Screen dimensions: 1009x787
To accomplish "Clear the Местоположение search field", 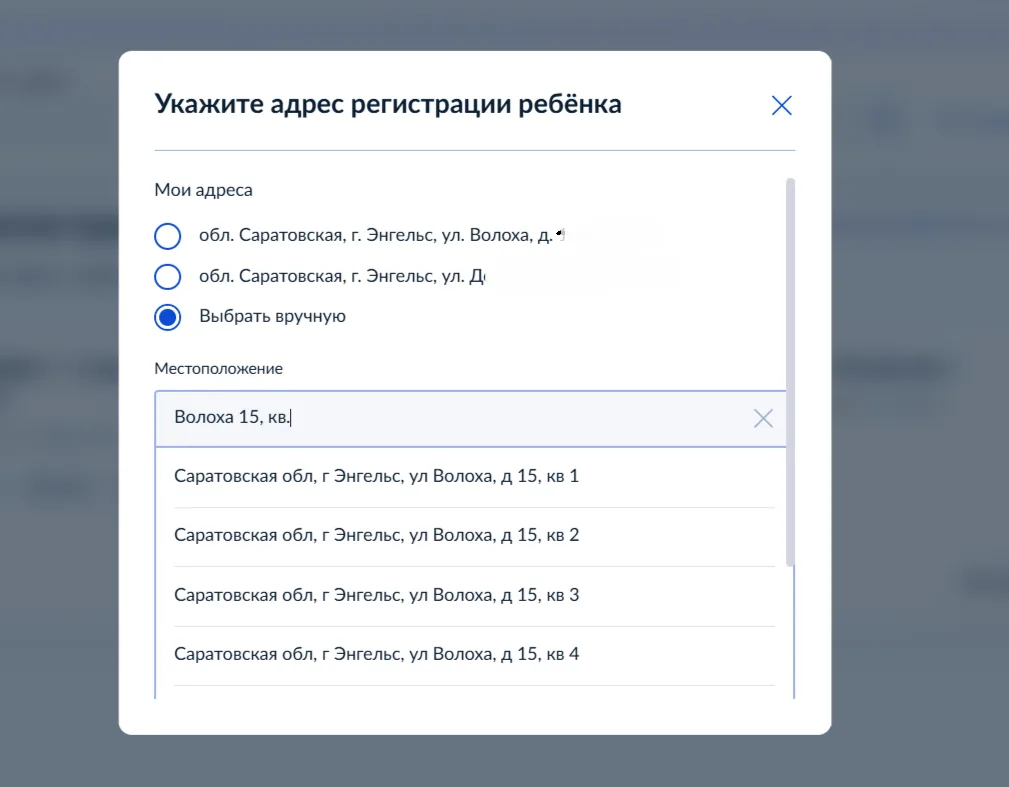I will pyautogui.click(x=763, y=418).
